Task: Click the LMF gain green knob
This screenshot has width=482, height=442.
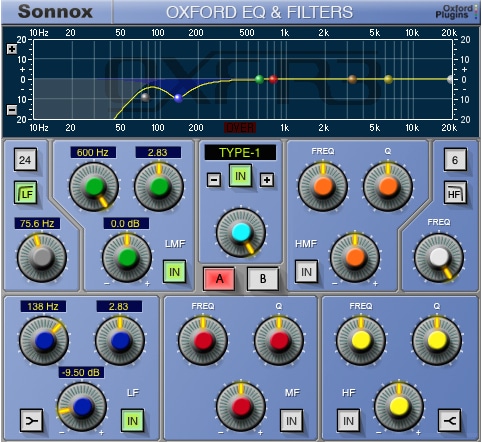Action: tap(127, 258)
